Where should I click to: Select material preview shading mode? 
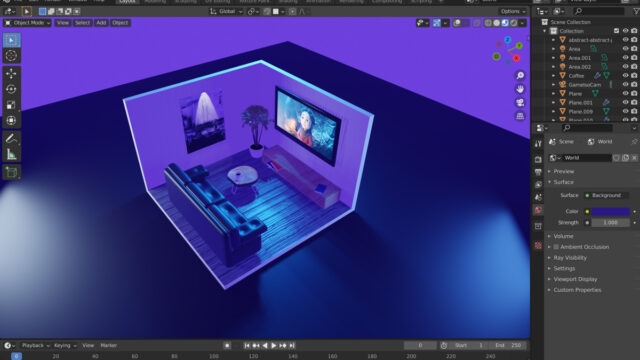coord(505,23)
